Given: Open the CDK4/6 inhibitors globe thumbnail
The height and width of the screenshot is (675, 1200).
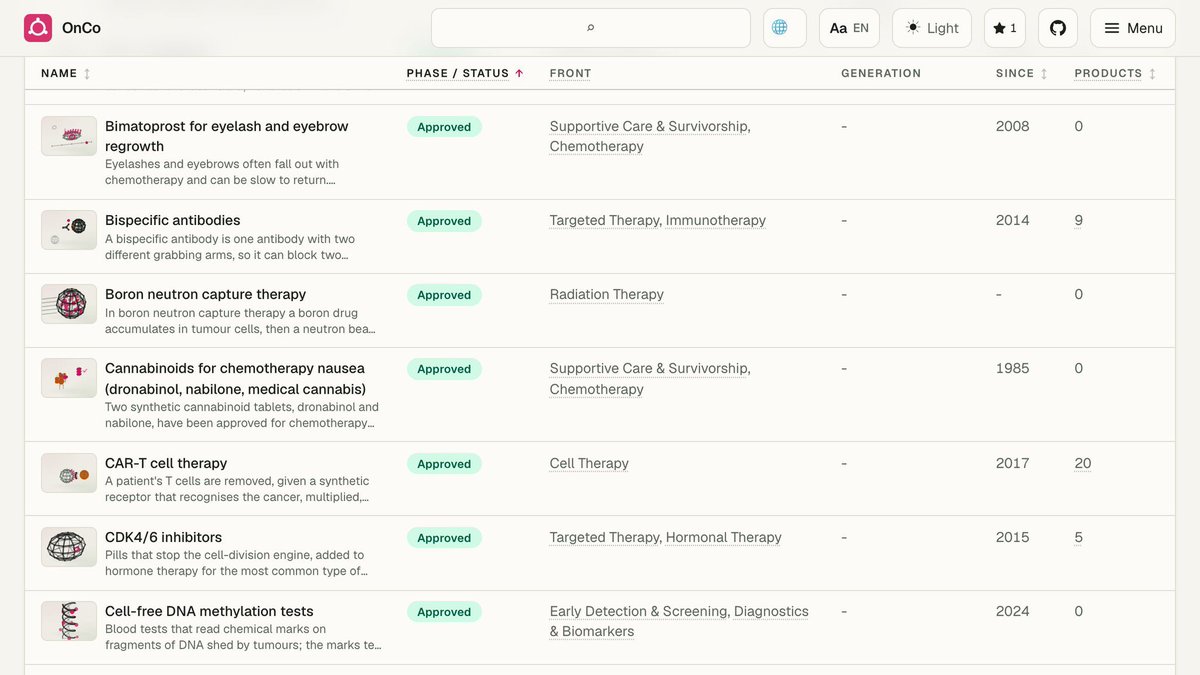Looking at the screenshot, I should tap(69, 547).
